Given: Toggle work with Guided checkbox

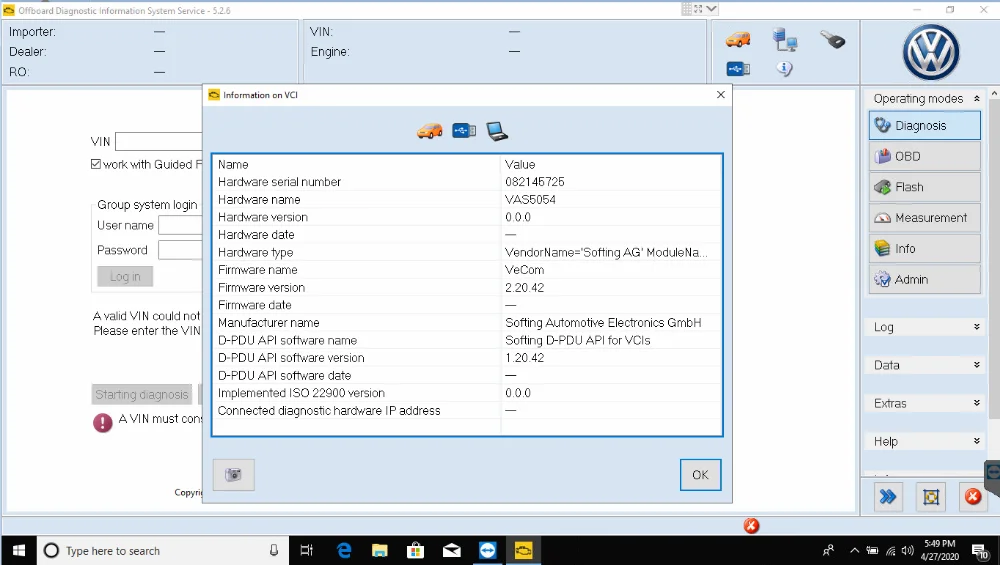Looking at the screenshot, I should 96,164.
